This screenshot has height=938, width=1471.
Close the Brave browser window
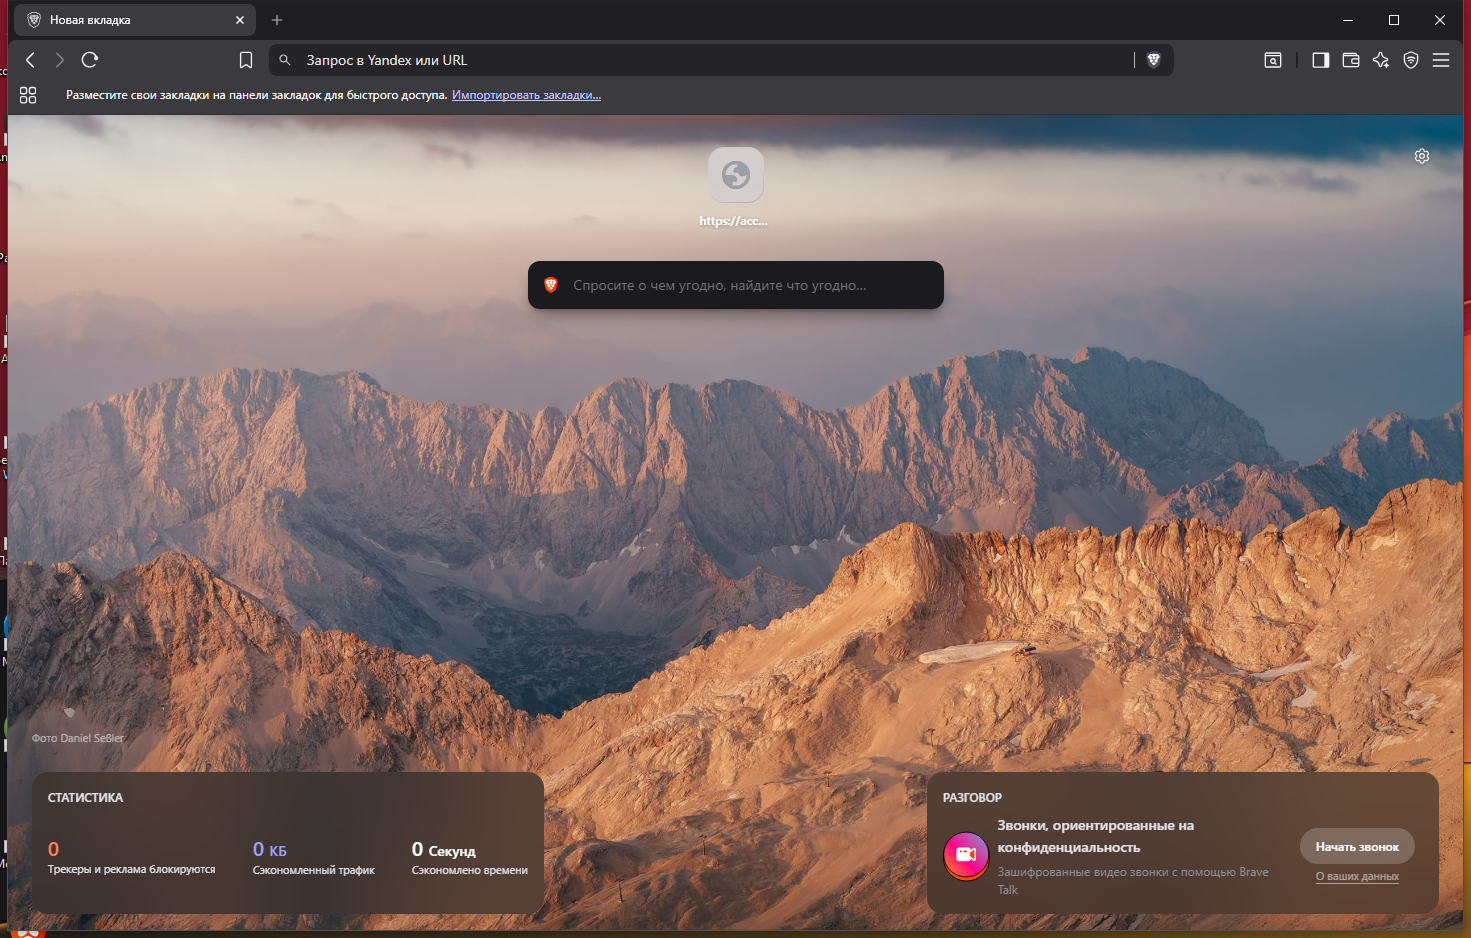tap(1440, 20)
